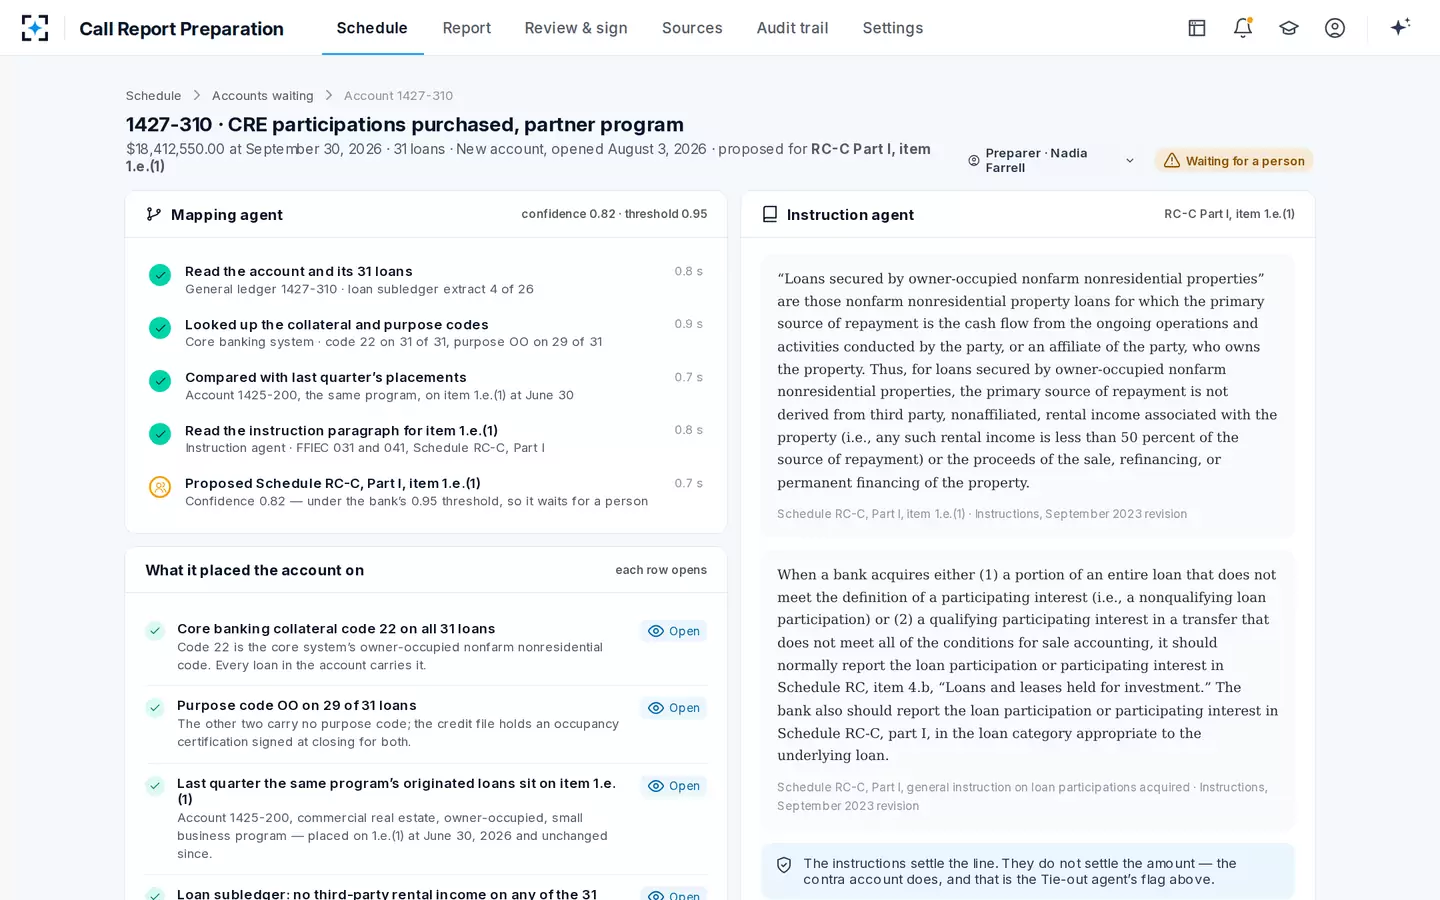Open the user account profile icon
This screenshot has height=900, width=1440.
click(x=1335, y=28)
